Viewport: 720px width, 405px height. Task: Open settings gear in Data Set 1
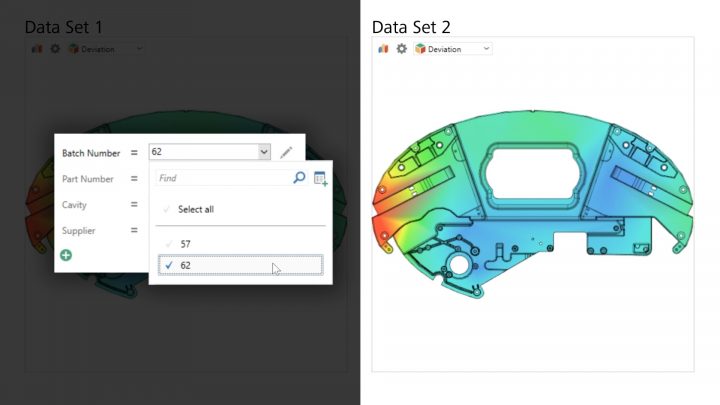pyautogui.click(x=54, y=48)
